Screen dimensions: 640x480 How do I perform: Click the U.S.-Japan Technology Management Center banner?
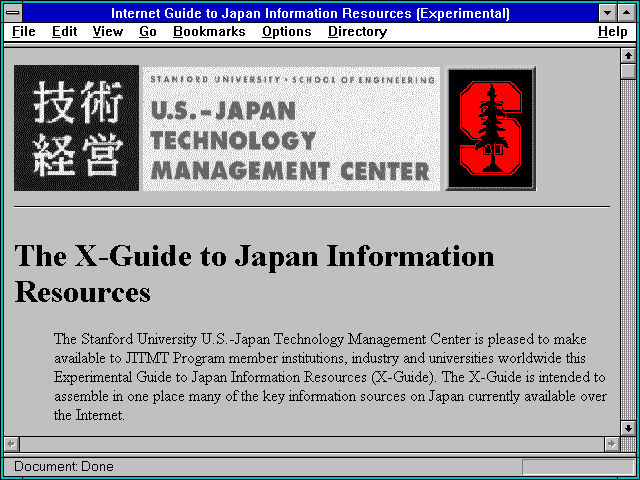[291, 129]
